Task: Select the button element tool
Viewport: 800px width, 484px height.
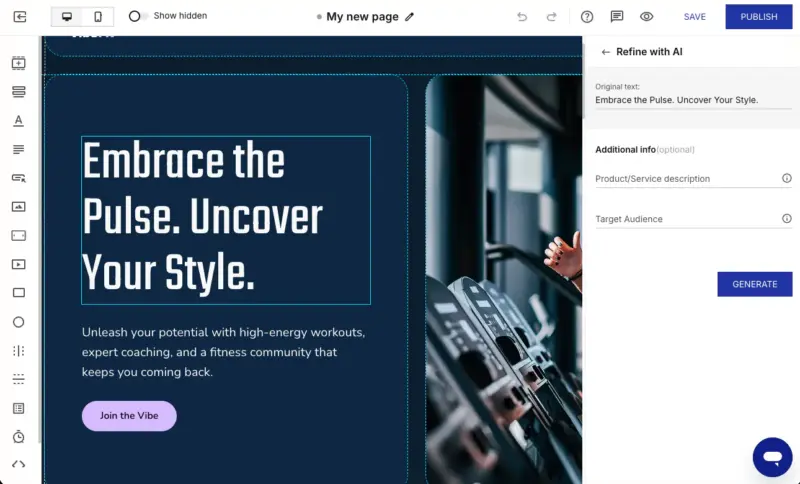Action: click(18, 178)
